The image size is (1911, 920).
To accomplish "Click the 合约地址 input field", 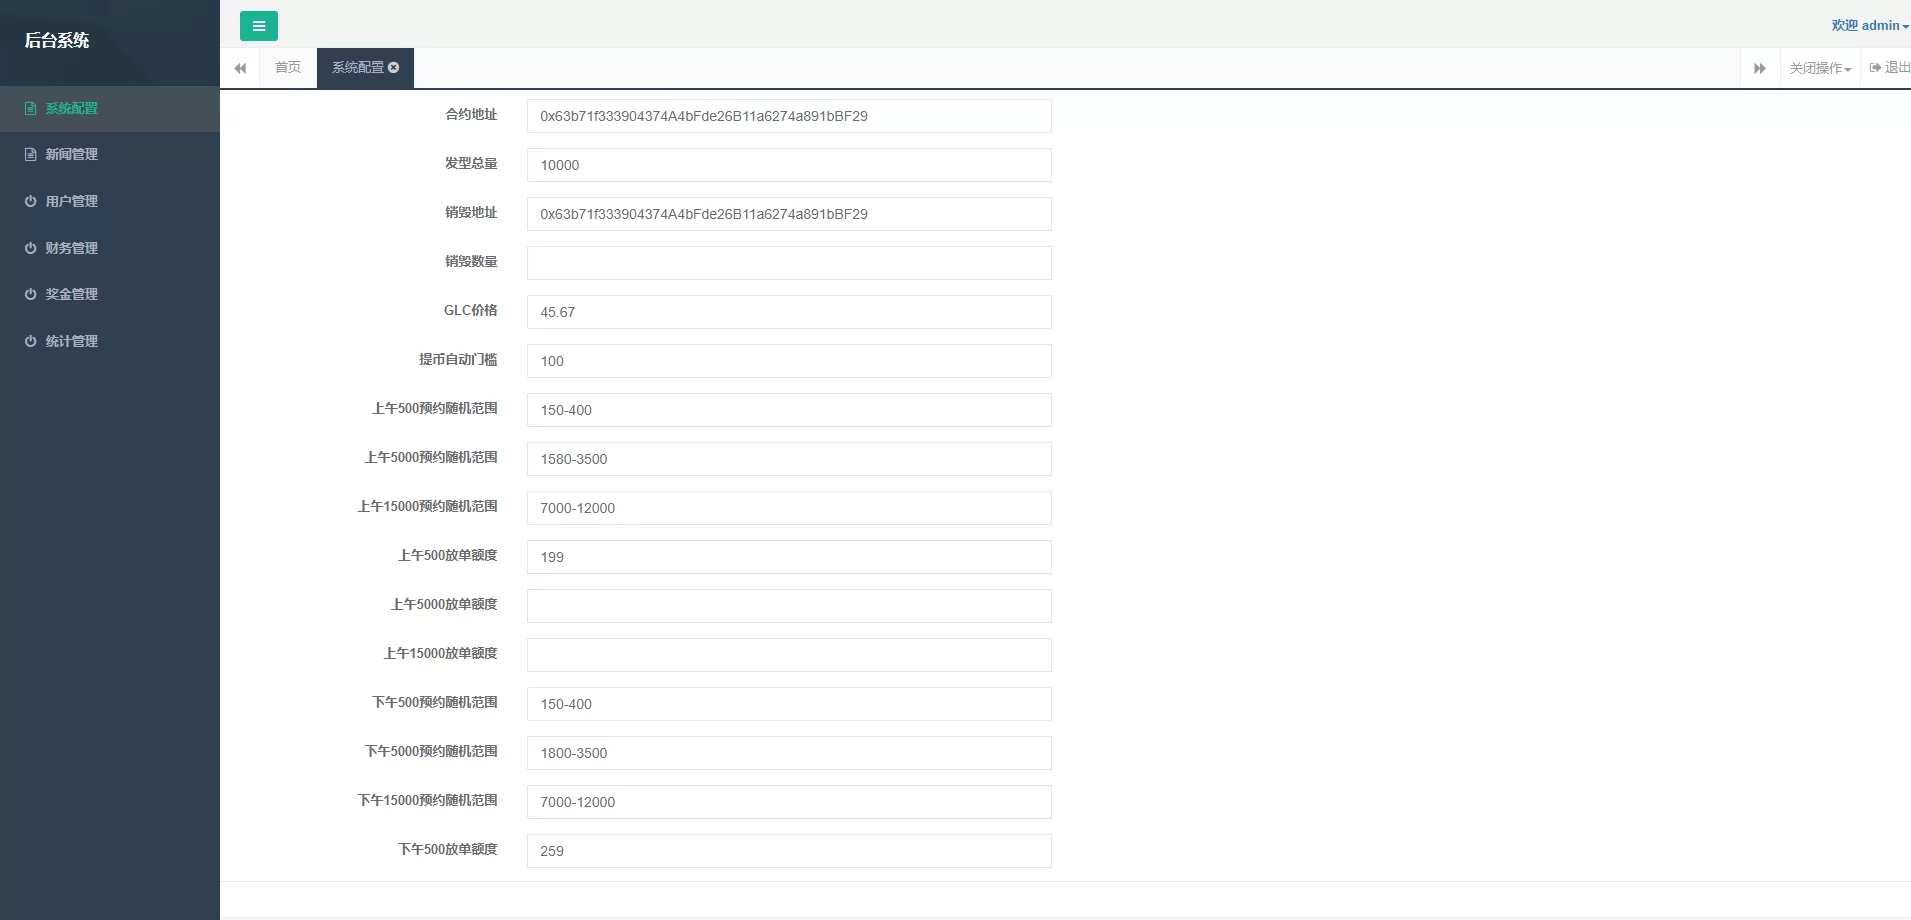I will [x=788, y=116].
